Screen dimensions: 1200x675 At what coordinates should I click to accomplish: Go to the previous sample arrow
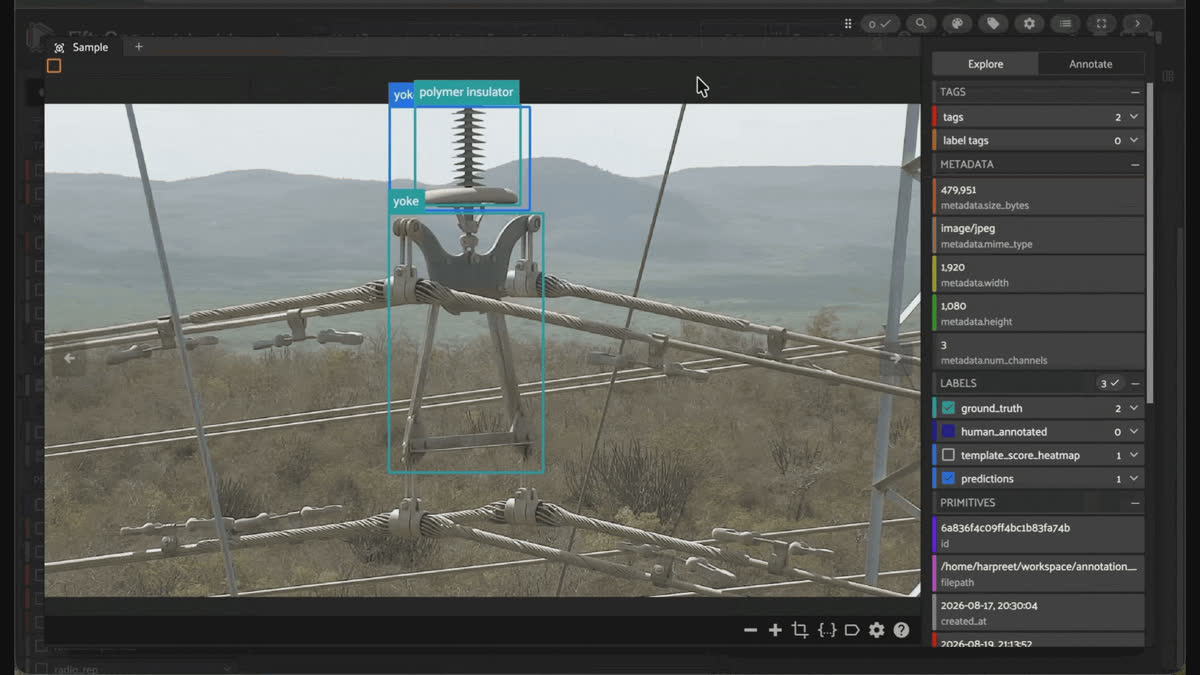click(x=69, y=358)
